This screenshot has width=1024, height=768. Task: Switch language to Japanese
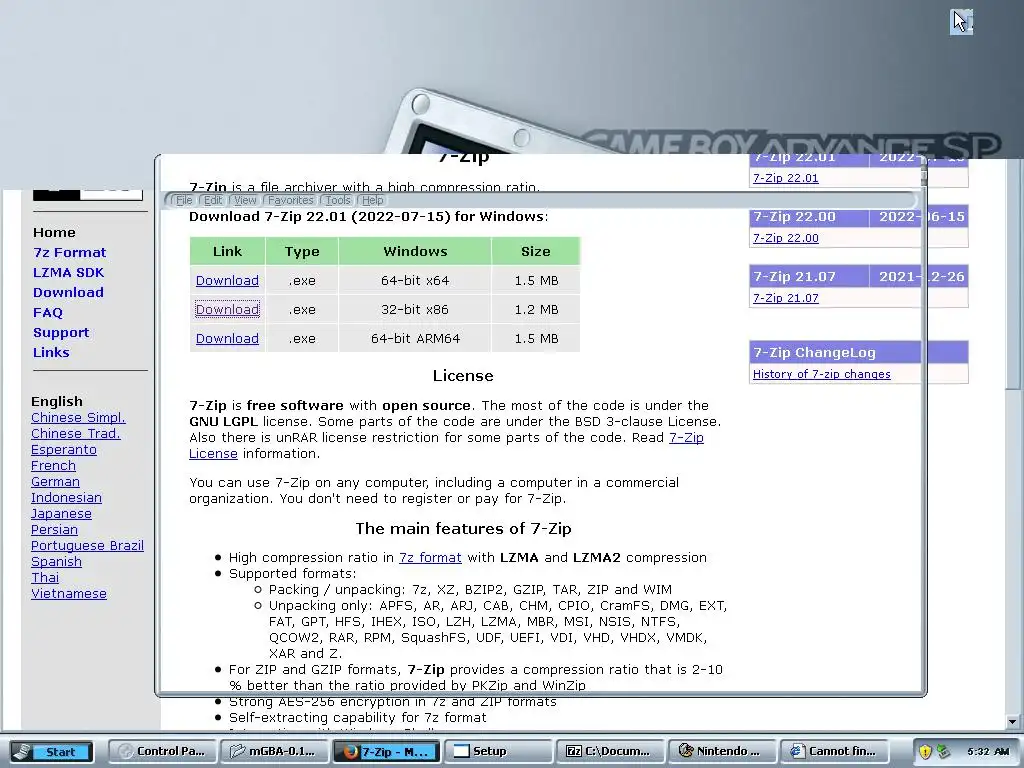coord(61,513)
